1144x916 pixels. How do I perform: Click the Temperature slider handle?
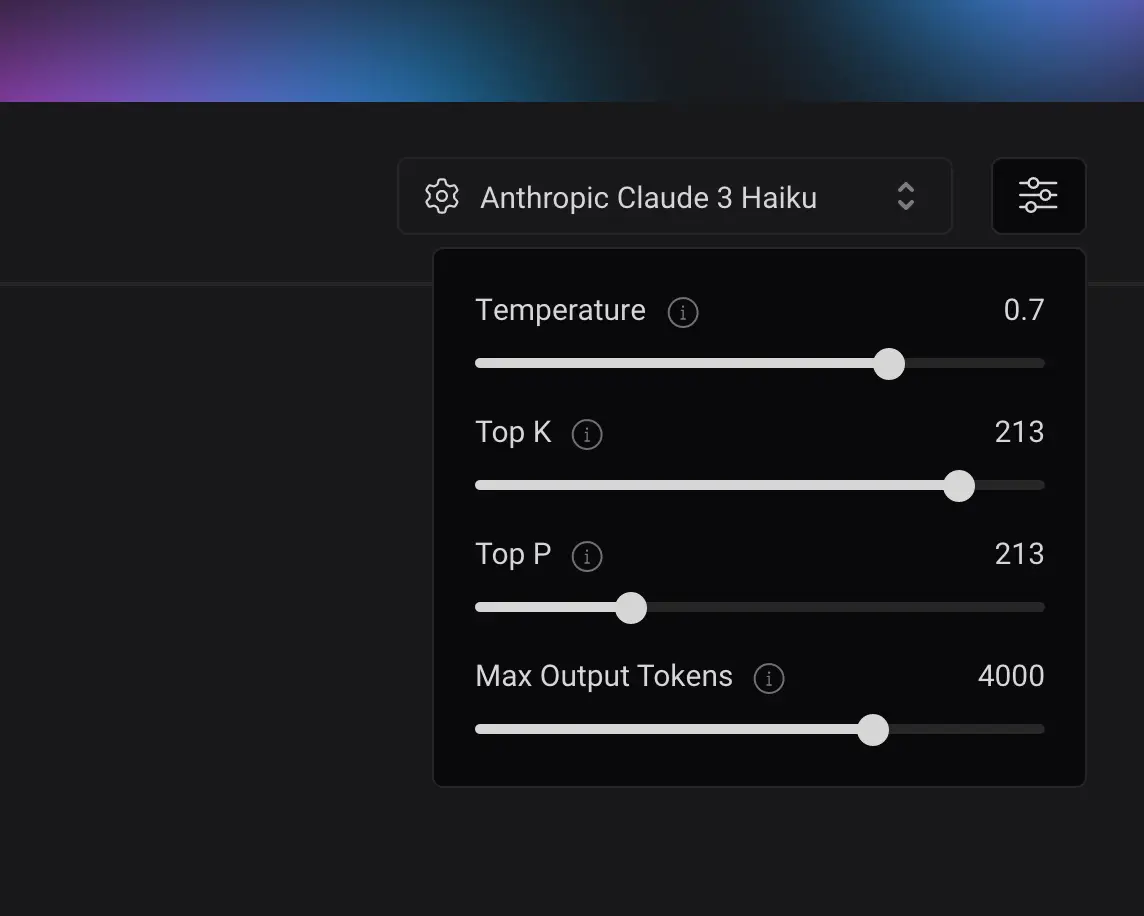tap(889, 363)
